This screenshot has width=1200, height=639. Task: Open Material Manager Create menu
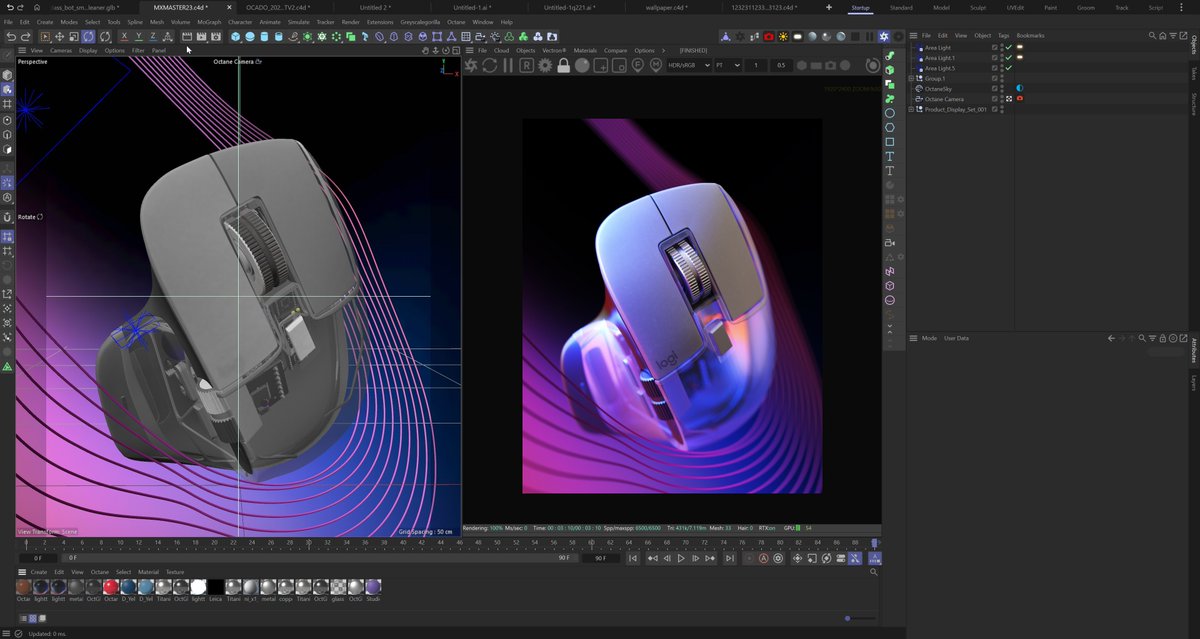pos(39,572)
